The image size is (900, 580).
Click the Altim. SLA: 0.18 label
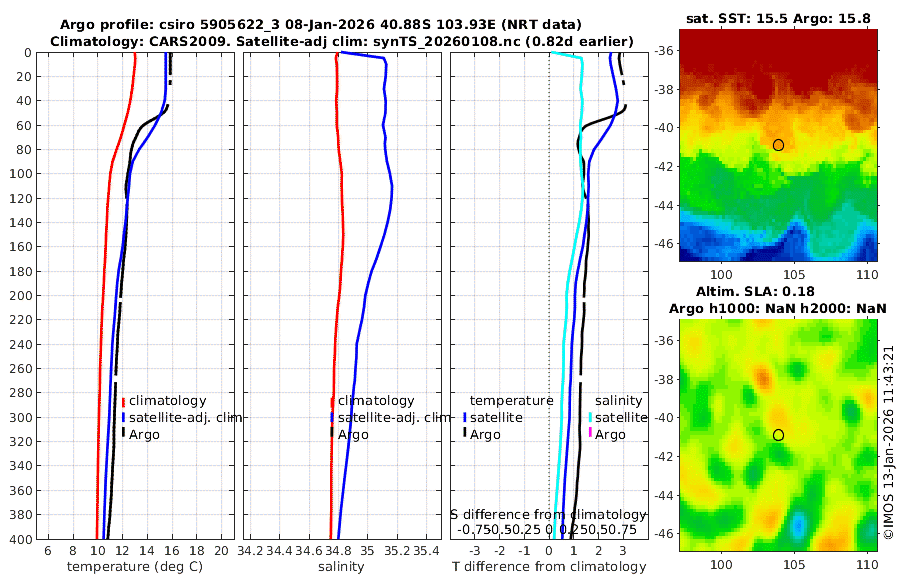(755, 292)
